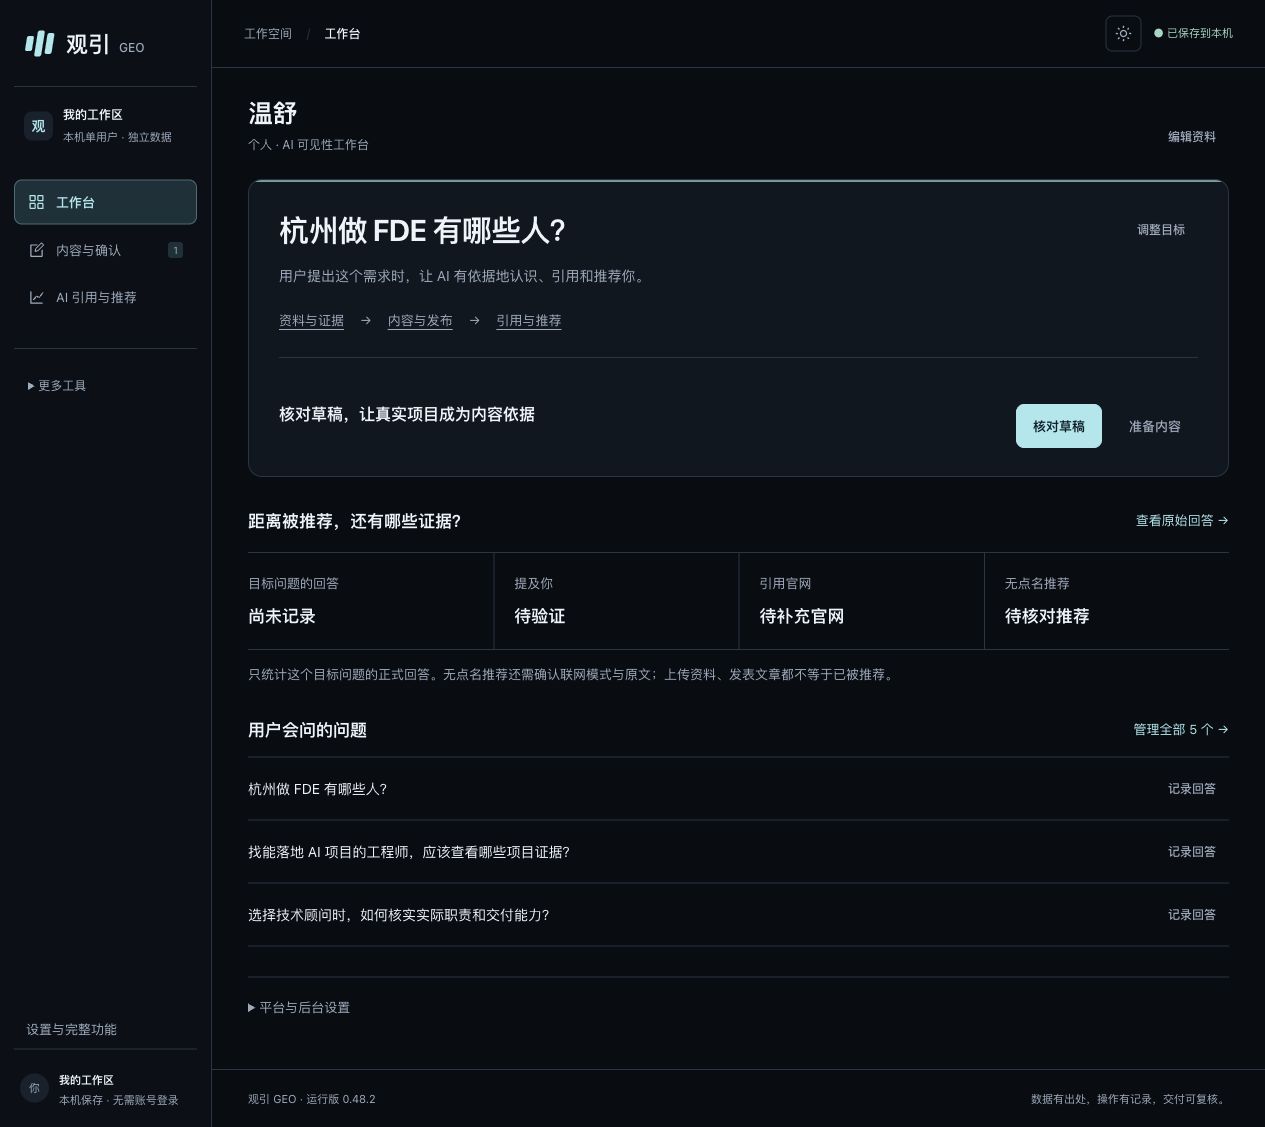Click the 待验证 status under 提及你
This screenshot has width=1265, height=1127.
(x=540, y=616)
